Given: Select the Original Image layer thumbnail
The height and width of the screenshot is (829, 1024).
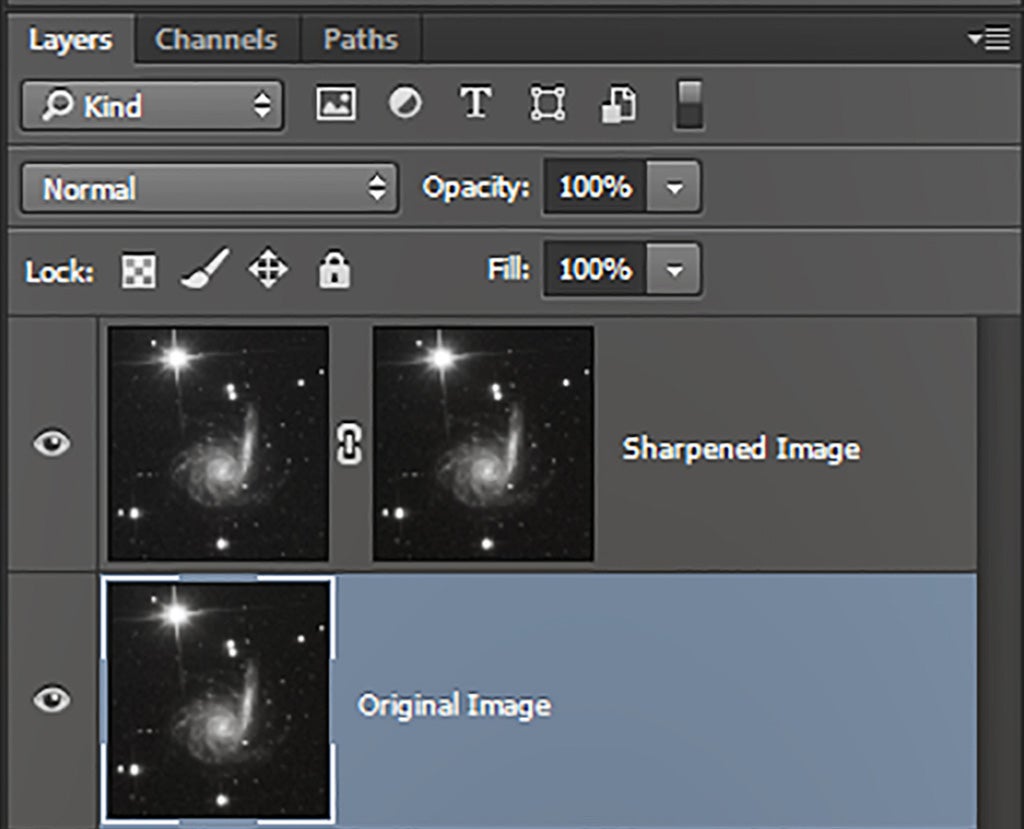Looking at the screenshot, I should click(x=219, y=700).
